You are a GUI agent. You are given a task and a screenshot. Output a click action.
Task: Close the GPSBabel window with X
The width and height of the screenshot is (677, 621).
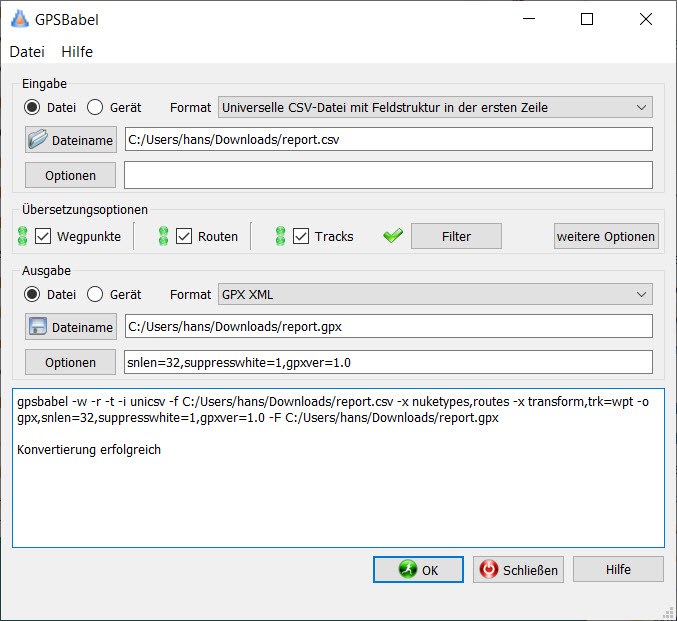tap(646, 19)
